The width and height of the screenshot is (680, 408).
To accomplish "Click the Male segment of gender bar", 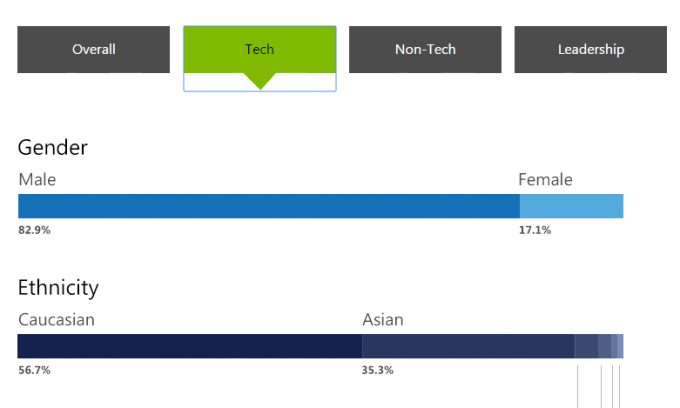I will click(x=268, y=206).
